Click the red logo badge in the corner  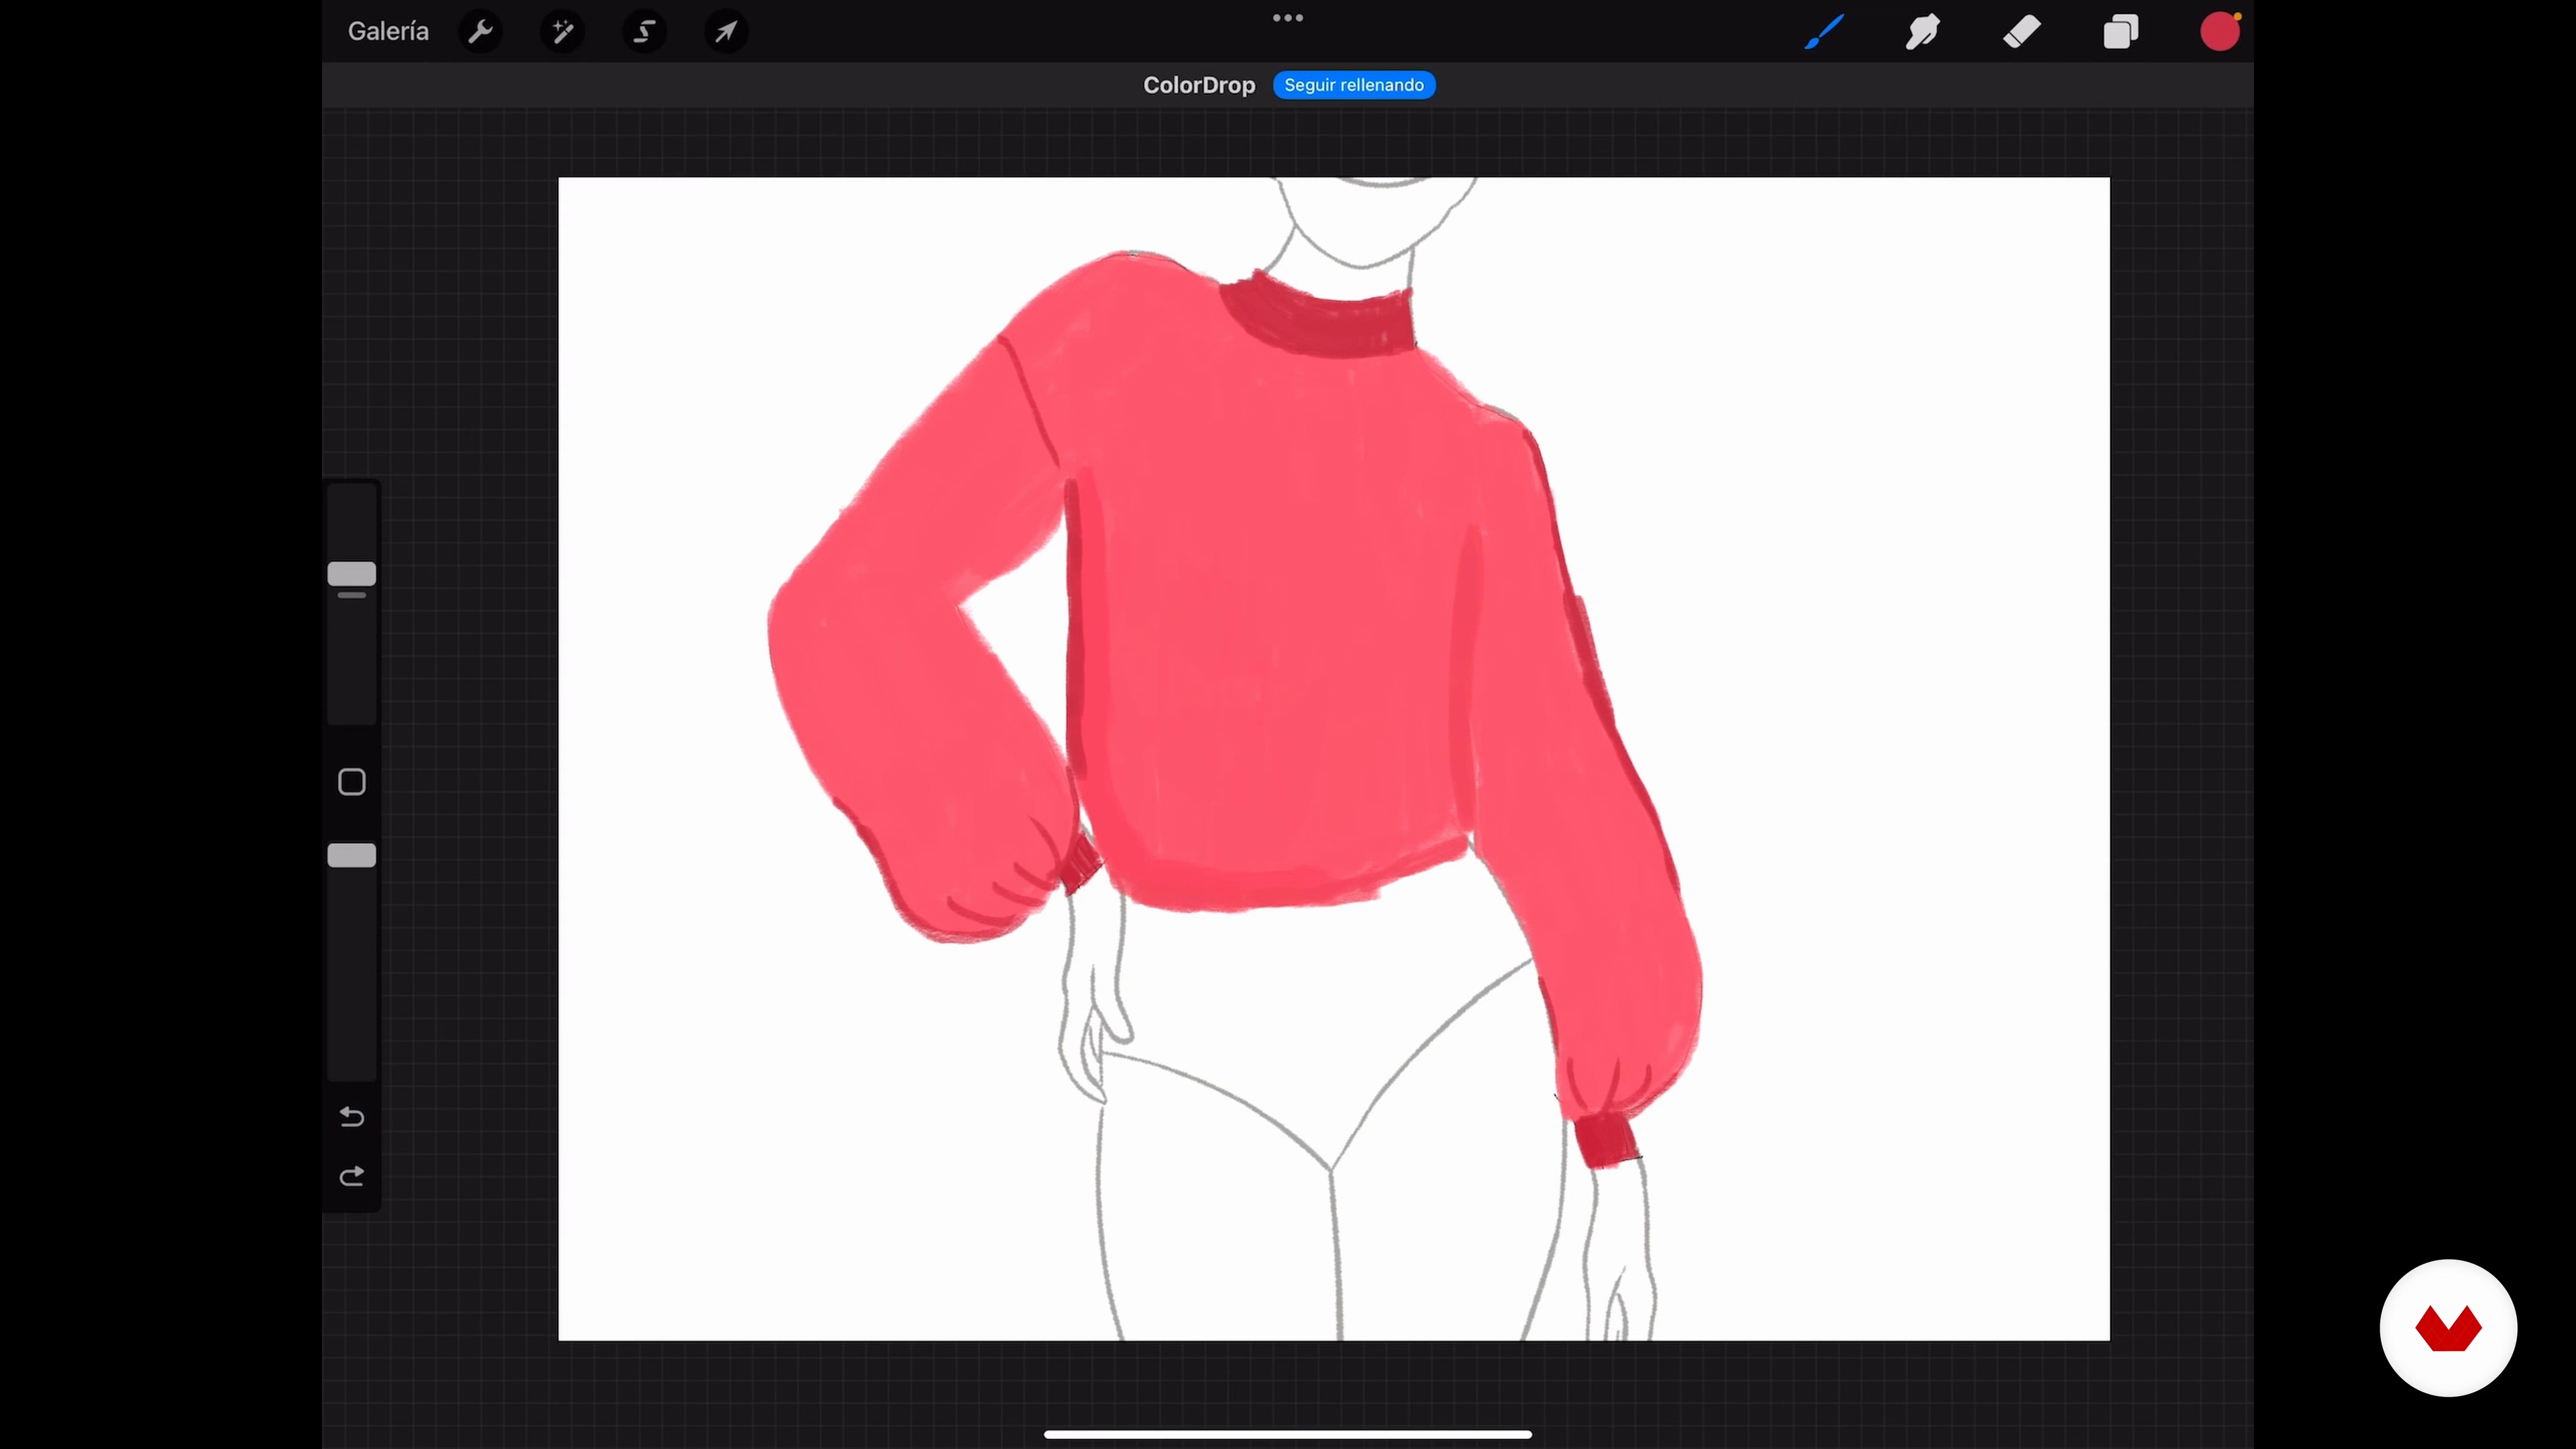[x=2448, y=1328]
